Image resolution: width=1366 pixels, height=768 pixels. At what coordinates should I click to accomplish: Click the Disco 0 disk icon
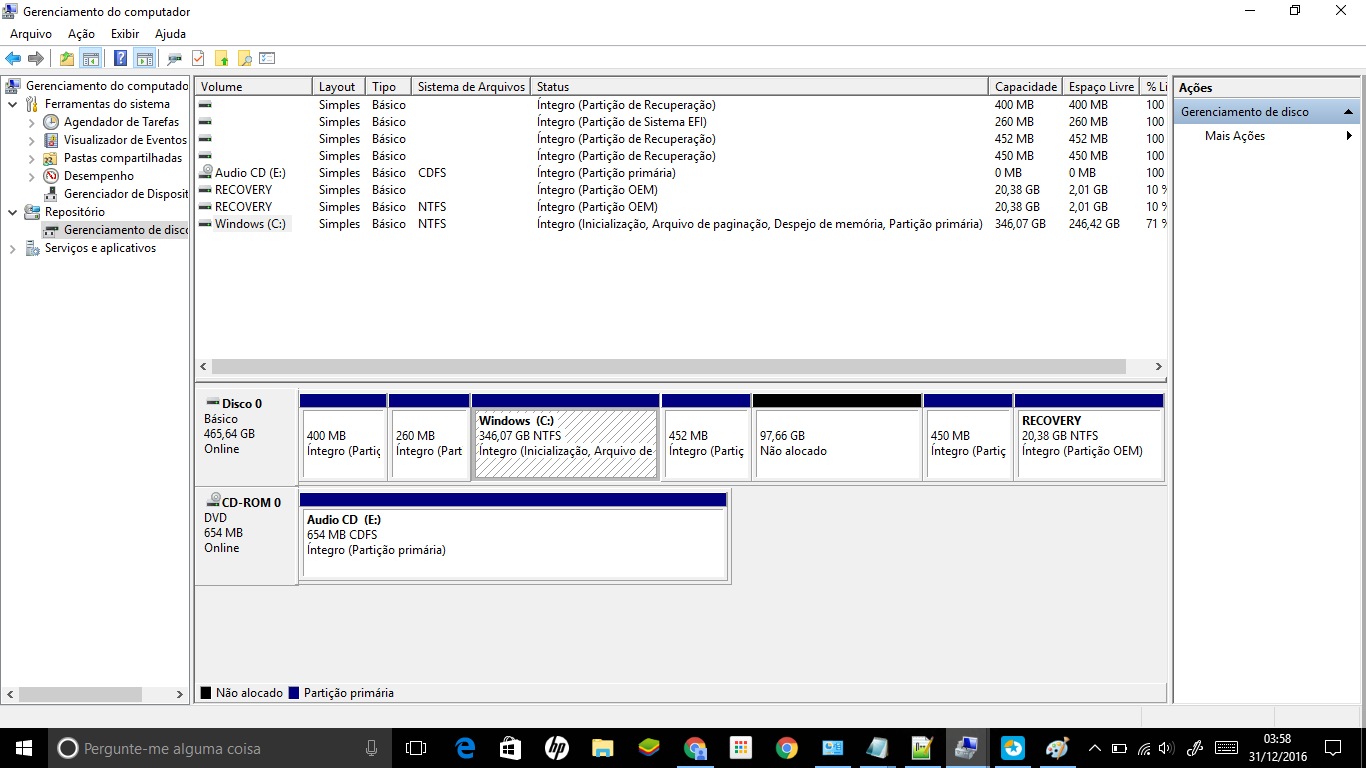[212, 403]
